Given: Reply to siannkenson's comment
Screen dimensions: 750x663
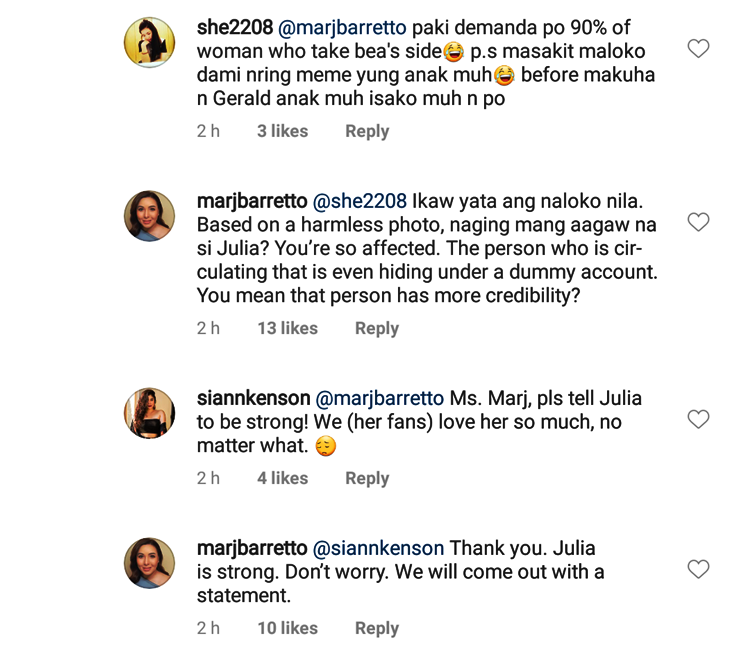Looking at the screenshot, I should coord(367,478).
